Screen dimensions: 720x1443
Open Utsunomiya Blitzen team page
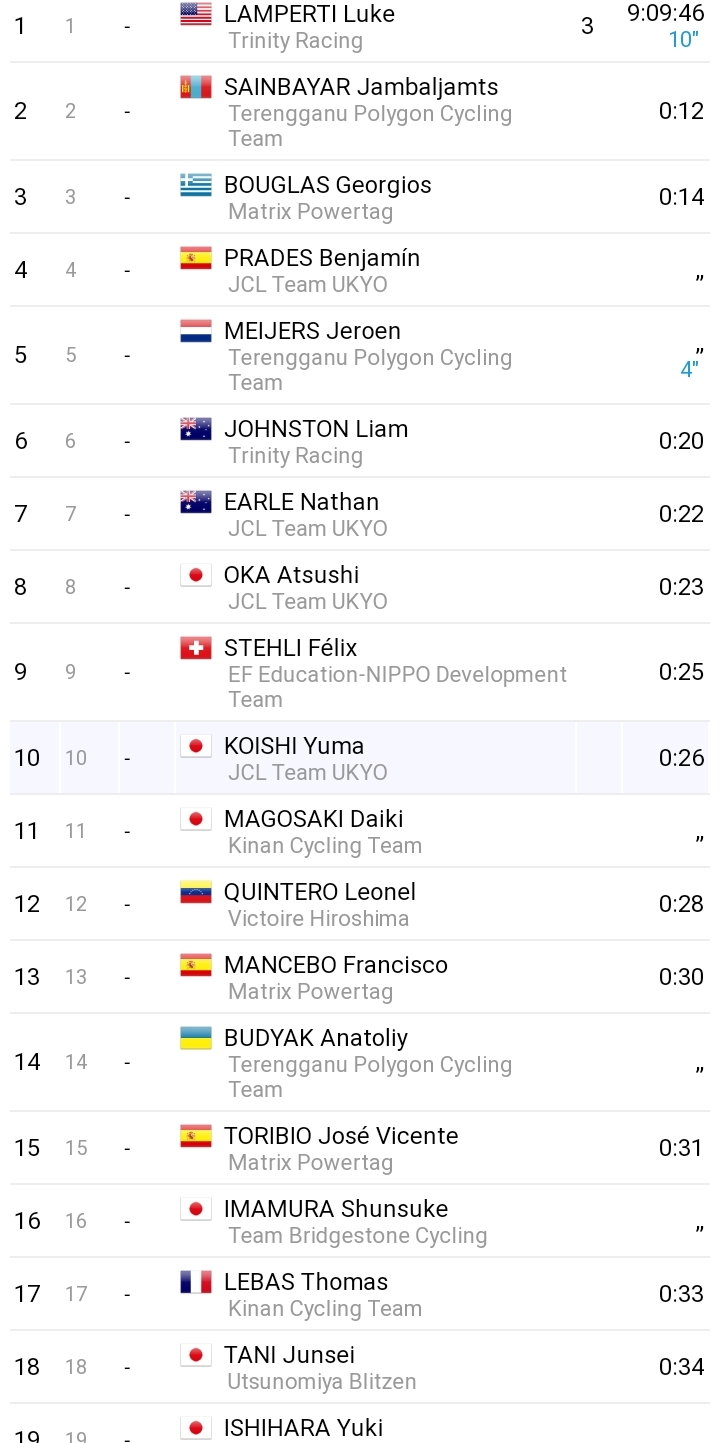click(x=322, y=1381)
